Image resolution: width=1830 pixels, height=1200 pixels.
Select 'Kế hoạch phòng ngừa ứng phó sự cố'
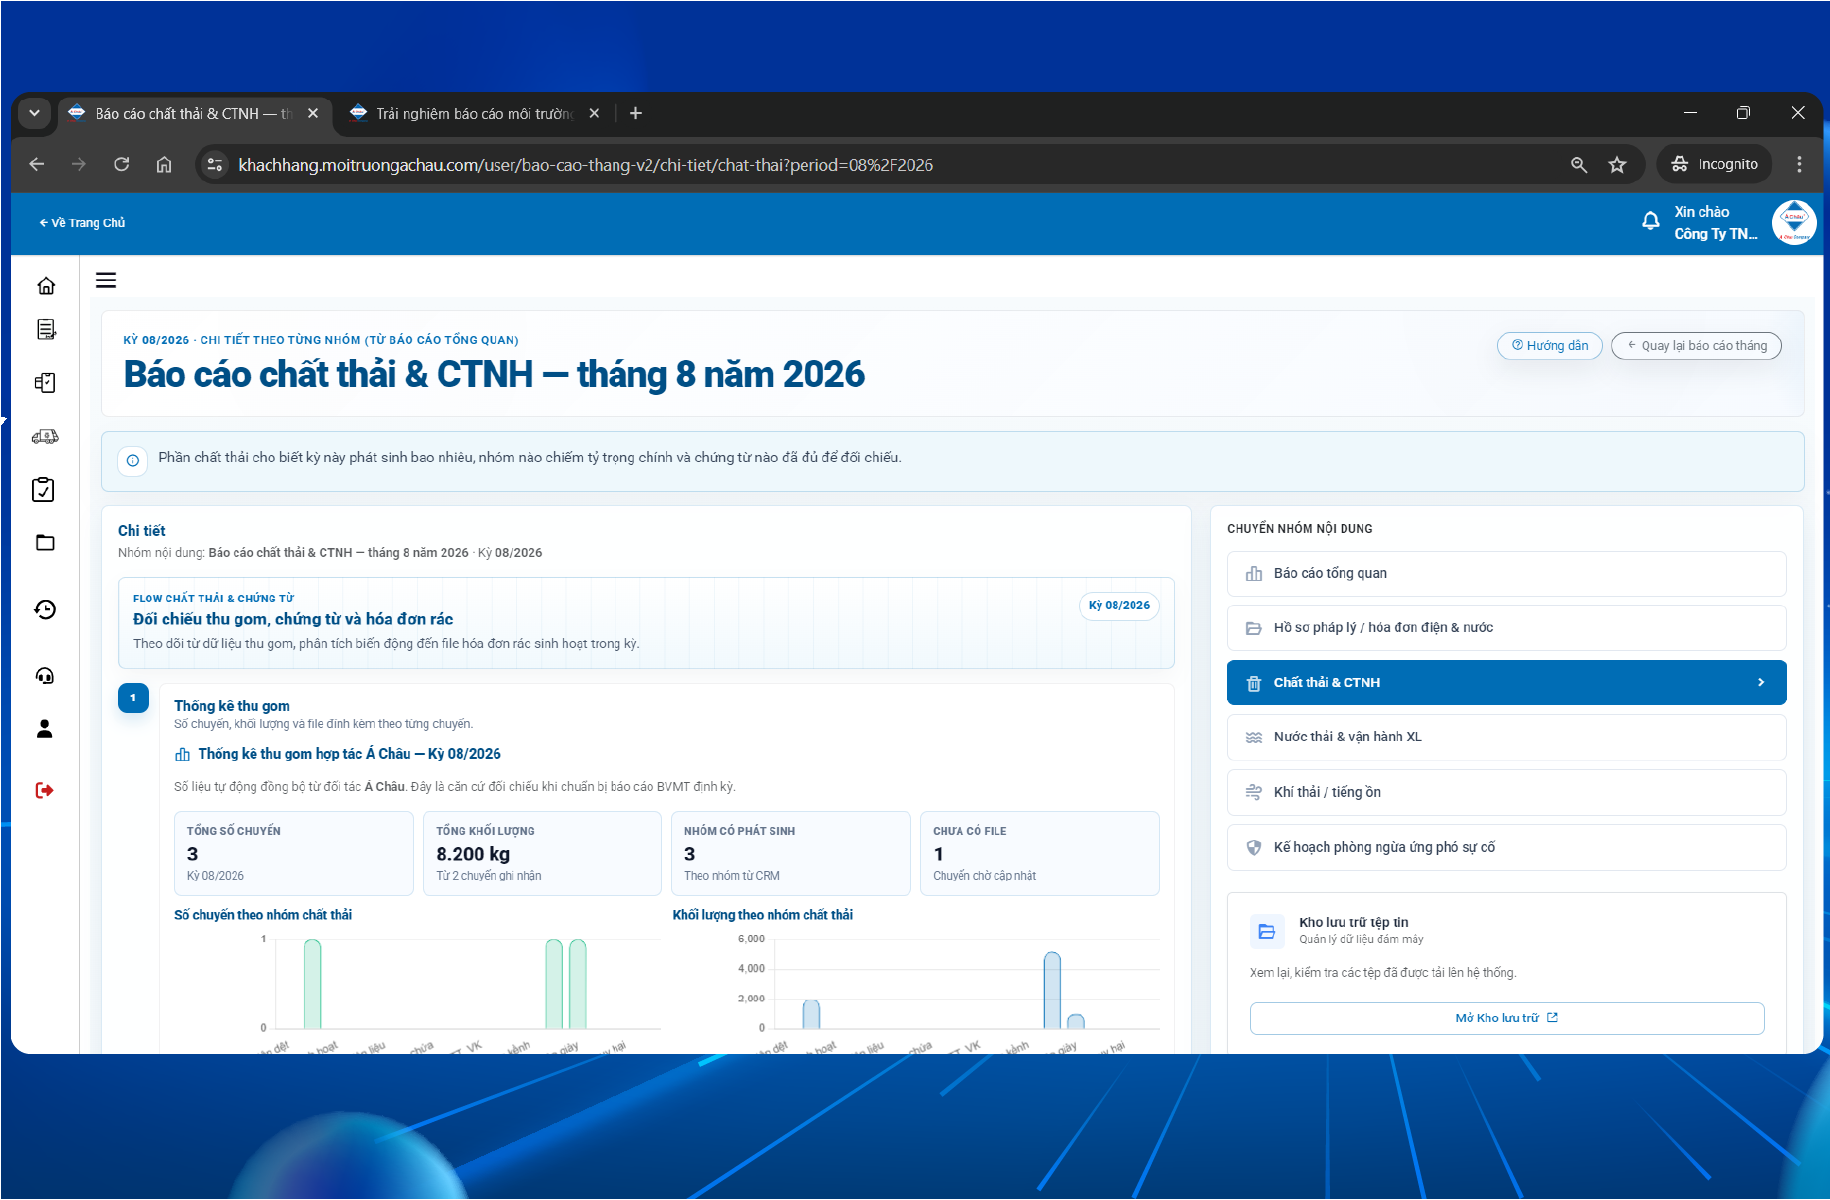1506,847
